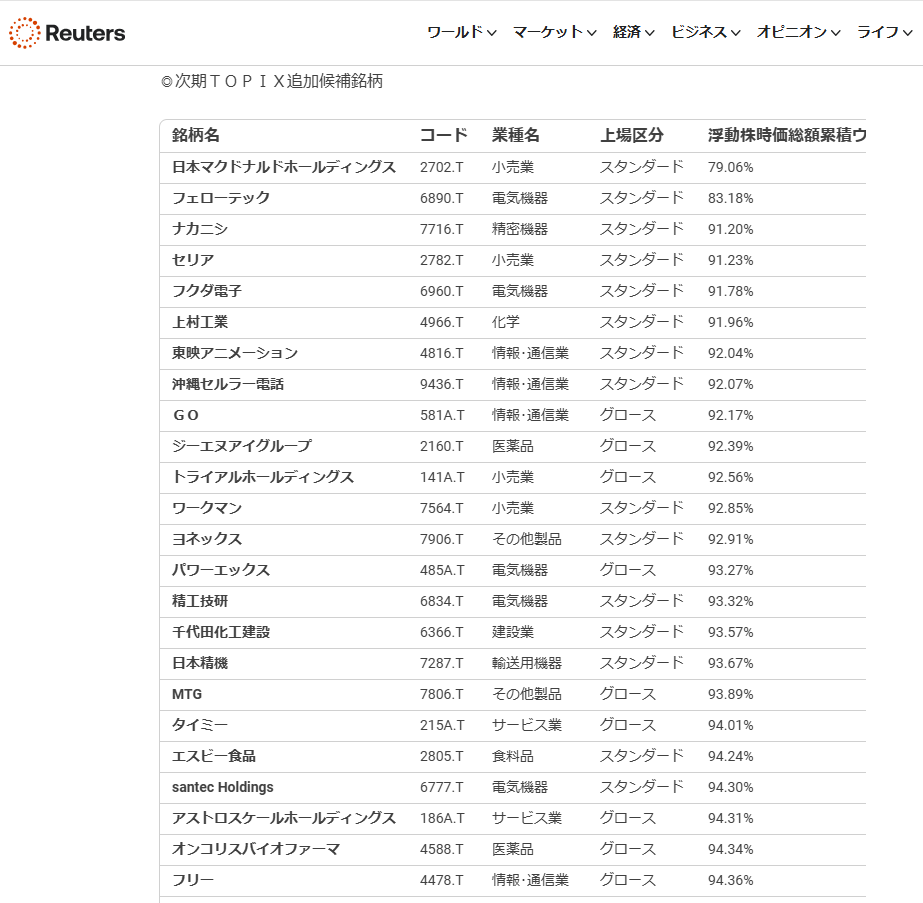Click the 上場区分 column header

(x=632, y=135)
